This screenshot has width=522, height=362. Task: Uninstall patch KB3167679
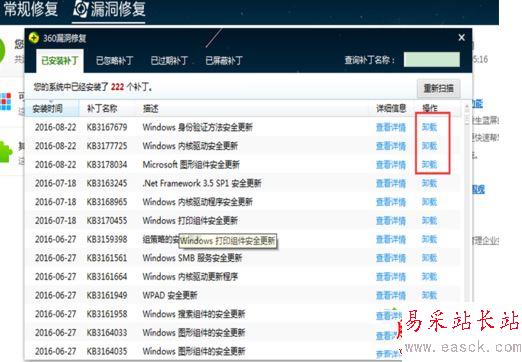click(x=429, y=127)
